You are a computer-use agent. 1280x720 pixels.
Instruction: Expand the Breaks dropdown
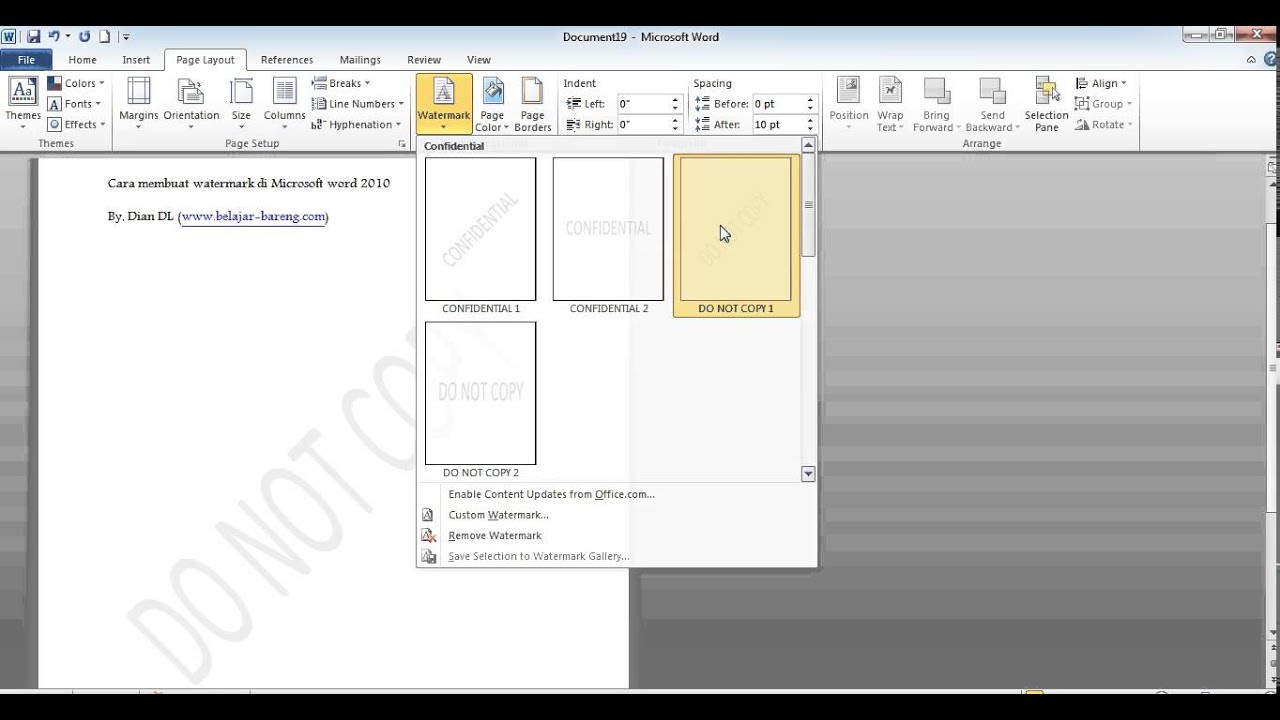tap(340, 83)
